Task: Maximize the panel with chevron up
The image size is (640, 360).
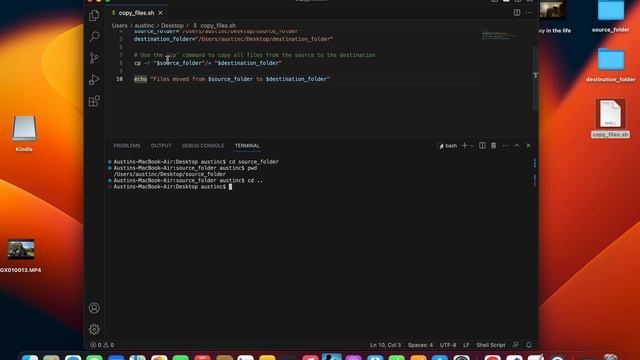Action: pyautogui.click(x=517, y=146)
